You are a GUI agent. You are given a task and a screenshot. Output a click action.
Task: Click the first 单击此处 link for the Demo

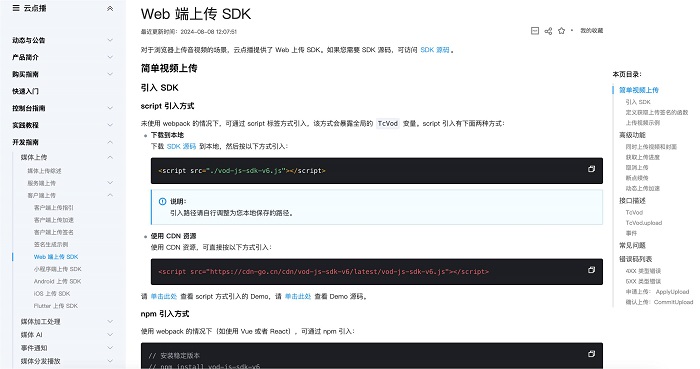point(163,296)
